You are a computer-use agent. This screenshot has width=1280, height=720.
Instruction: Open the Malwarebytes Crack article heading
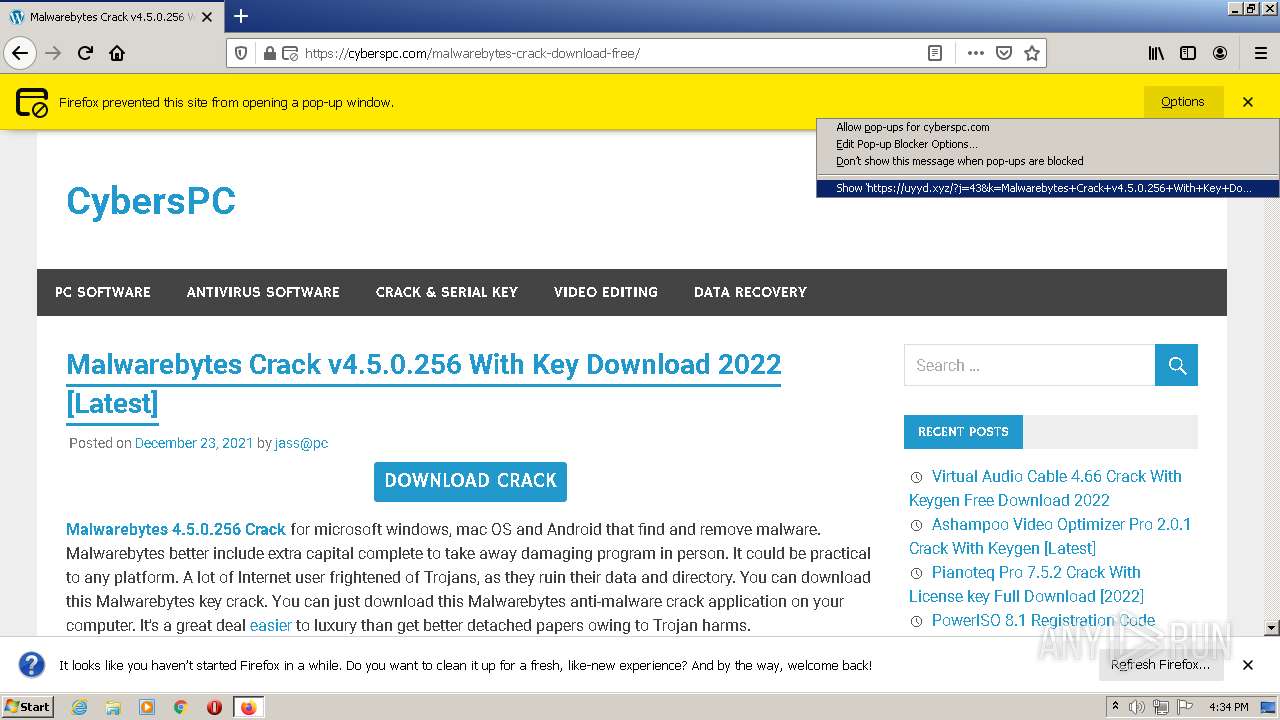click(424, 384)
